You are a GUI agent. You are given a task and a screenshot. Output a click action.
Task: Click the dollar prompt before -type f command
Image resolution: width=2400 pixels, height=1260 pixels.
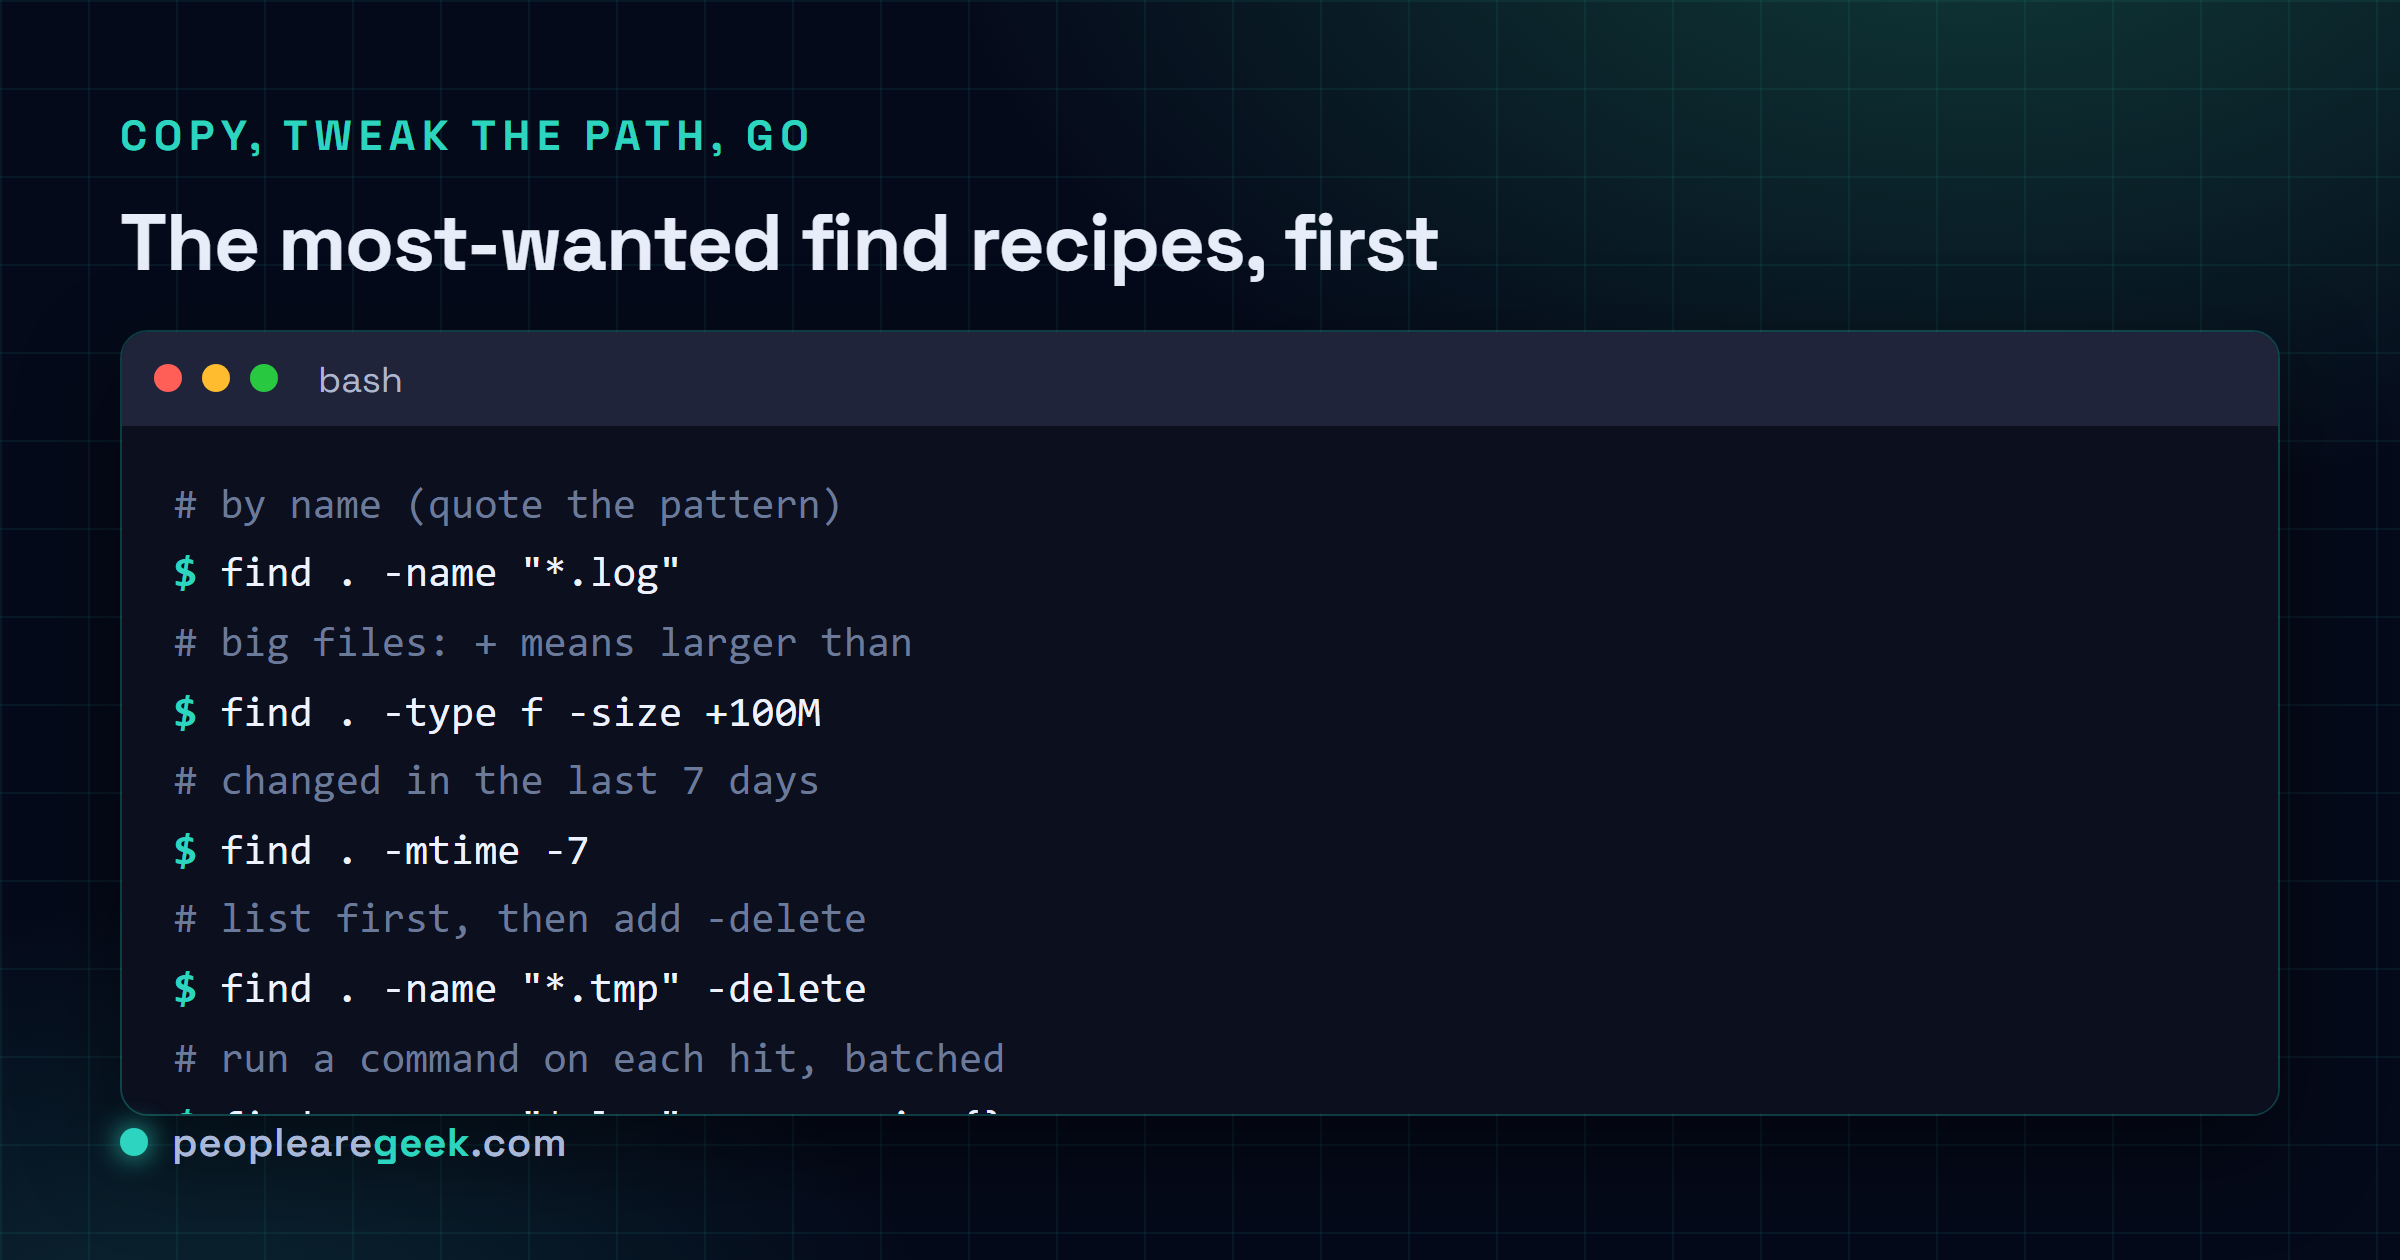tap(185, 713)
